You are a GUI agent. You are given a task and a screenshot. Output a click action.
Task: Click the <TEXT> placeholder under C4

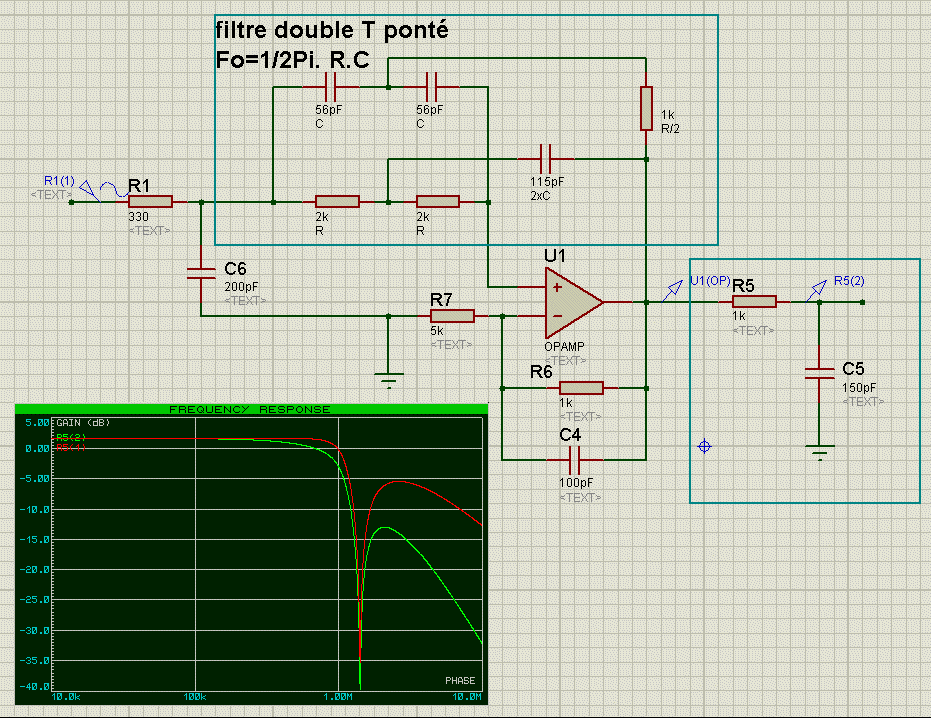click(580, 497)
